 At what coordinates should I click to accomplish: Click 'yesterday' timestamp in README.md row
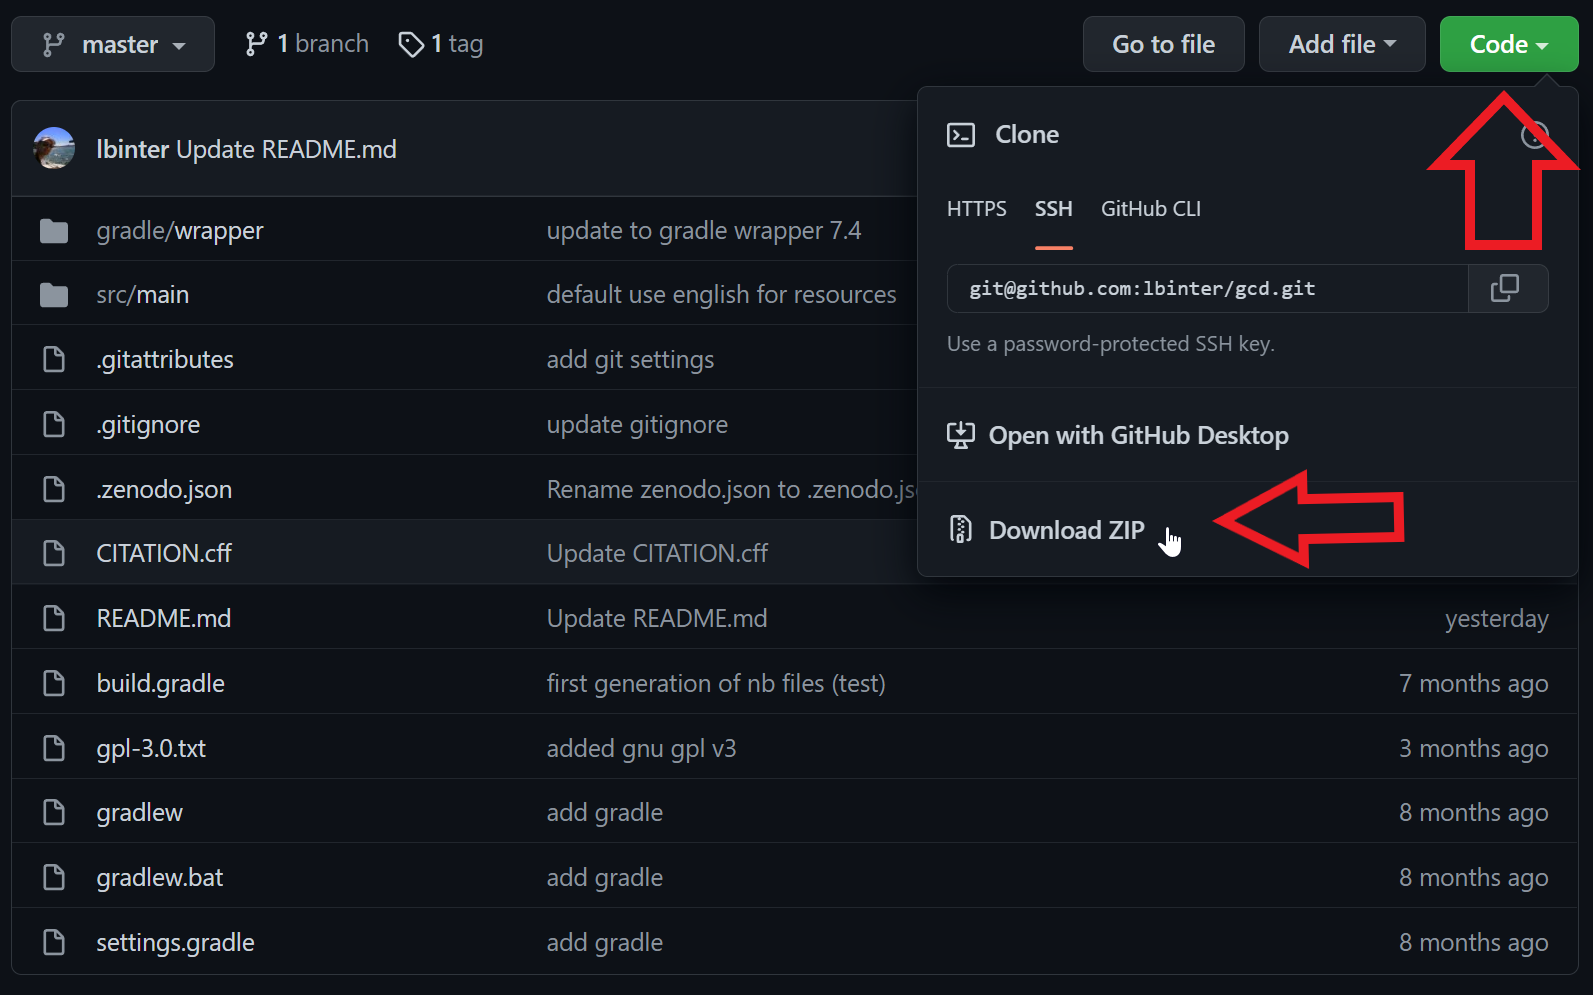pos(1497,619)
